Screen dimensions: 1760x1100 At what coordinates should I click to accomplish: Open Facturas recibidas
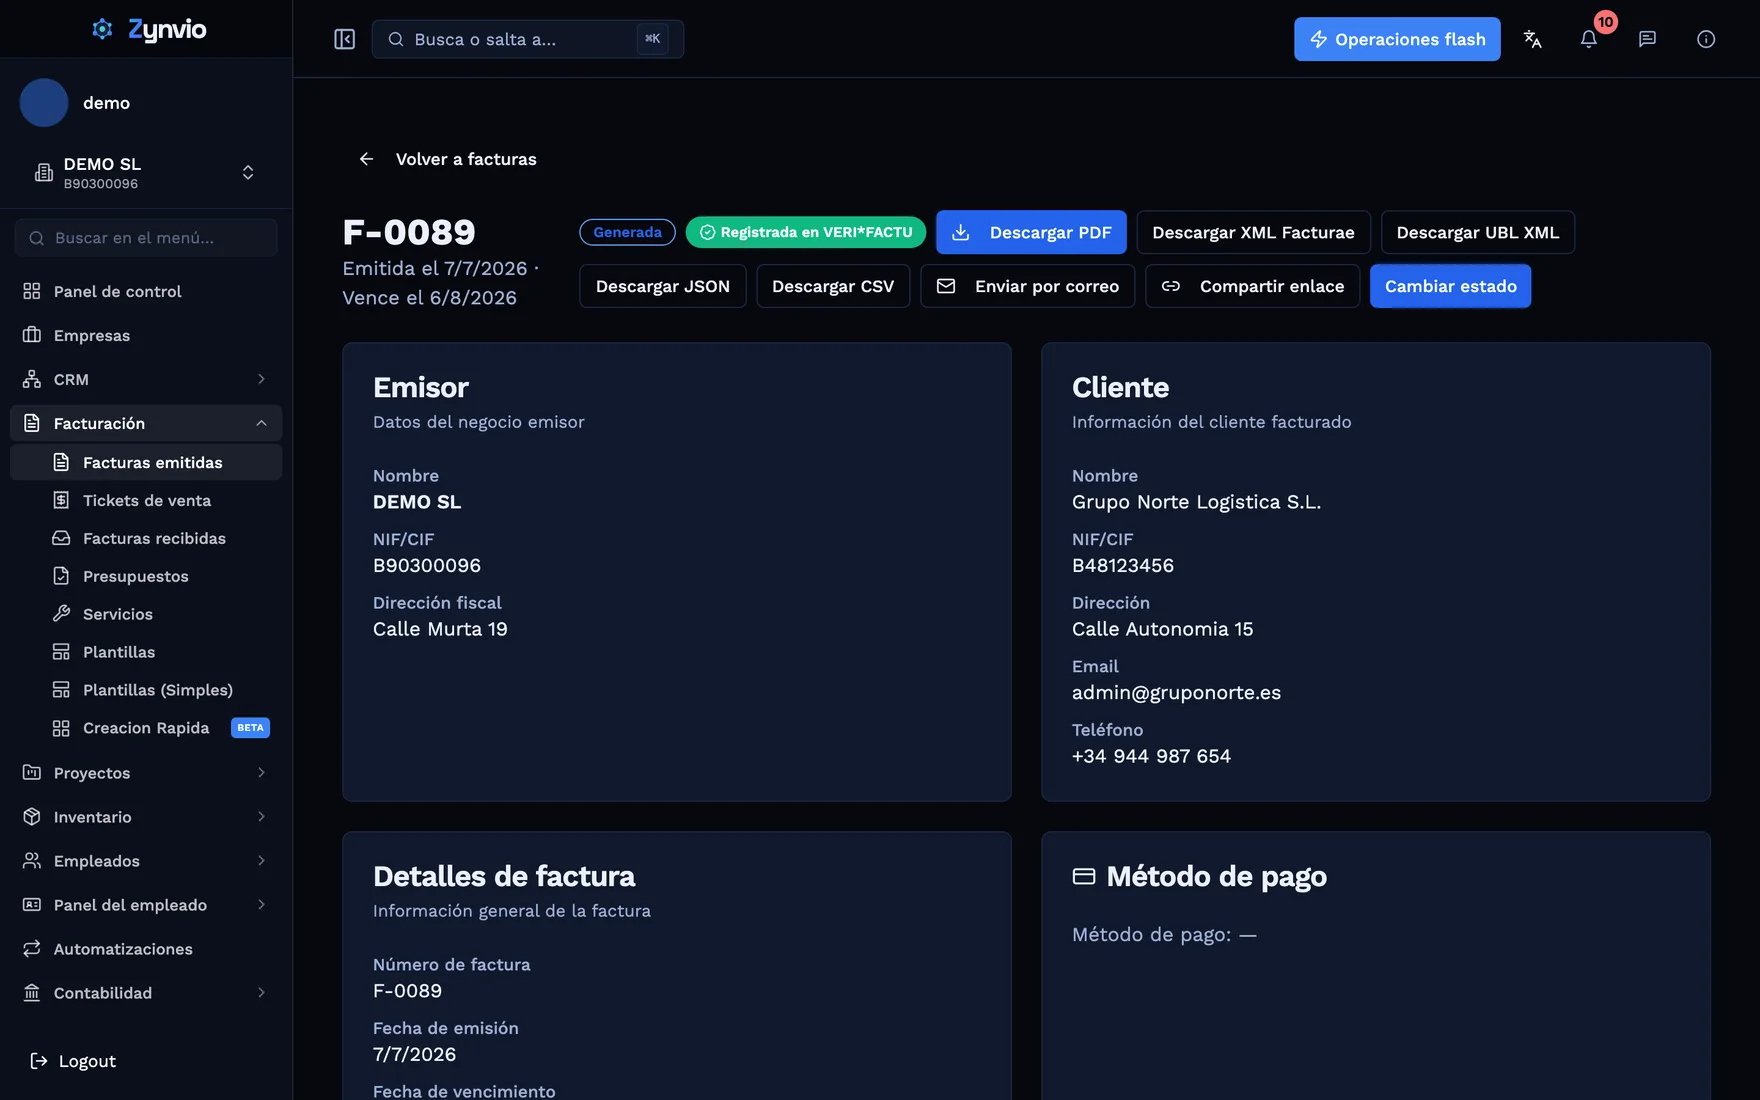pyautogui.click(x=146, y=538)
